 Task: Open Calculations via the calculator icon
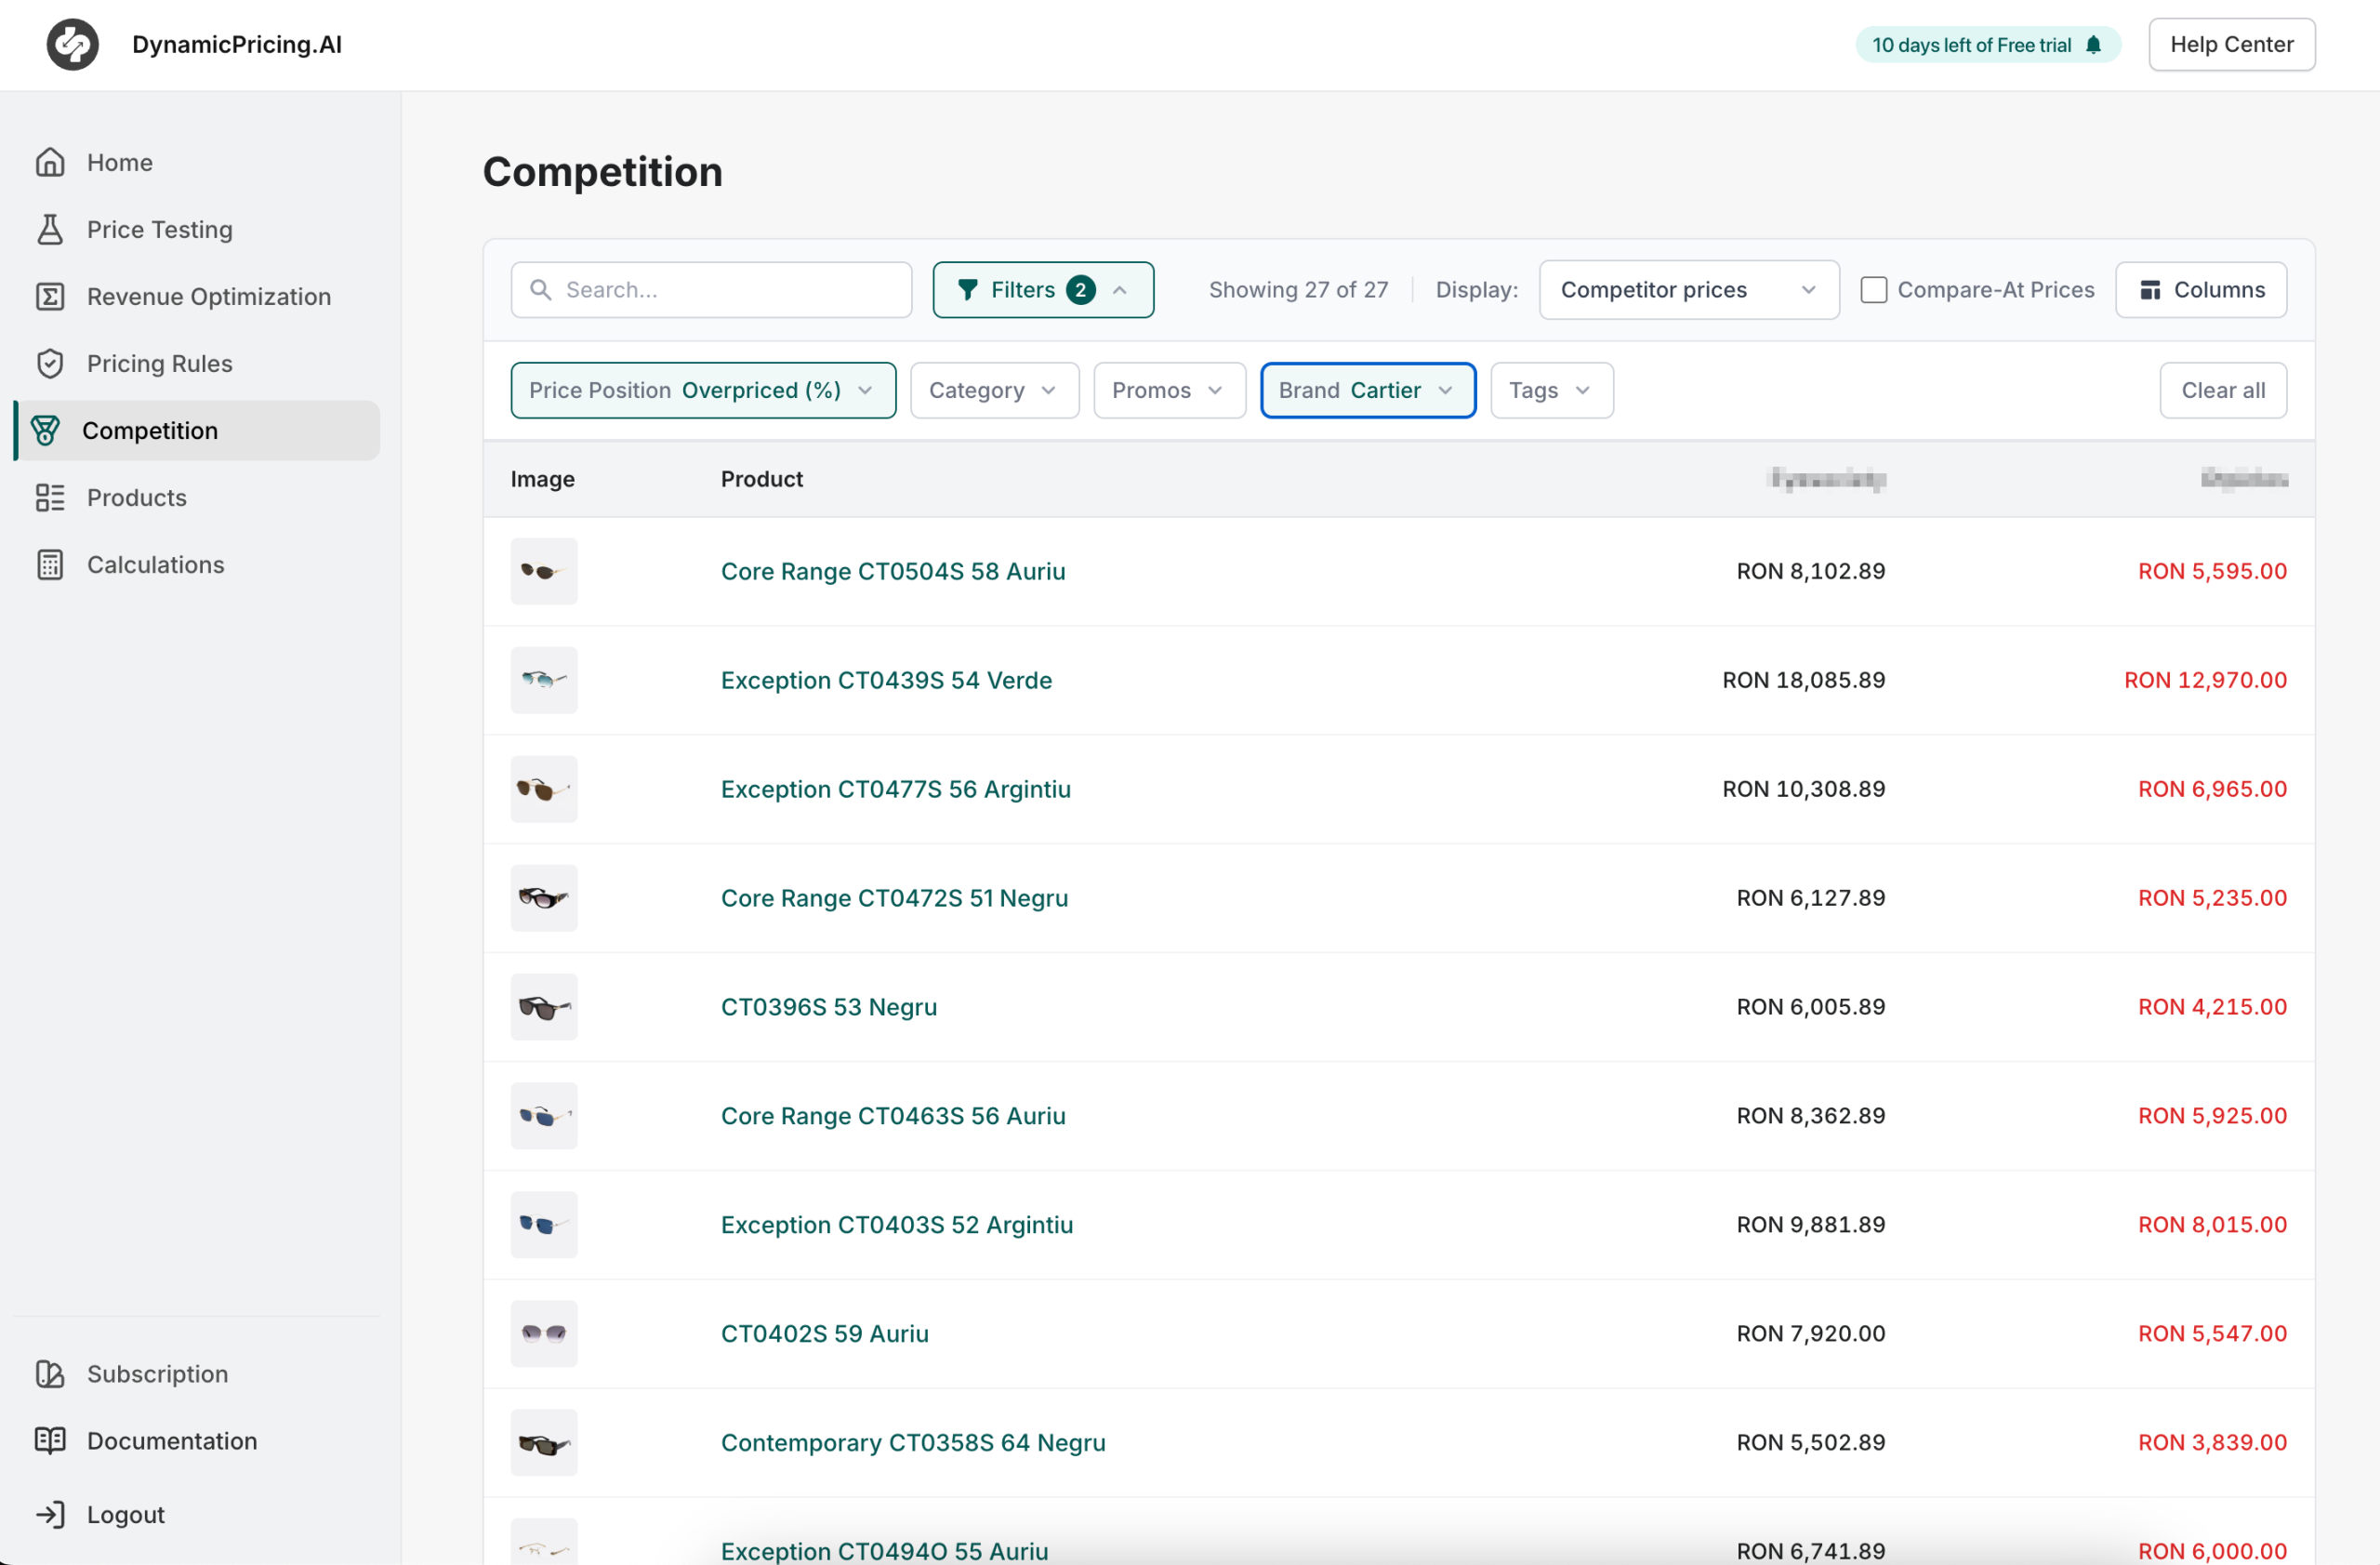point(51,564)
